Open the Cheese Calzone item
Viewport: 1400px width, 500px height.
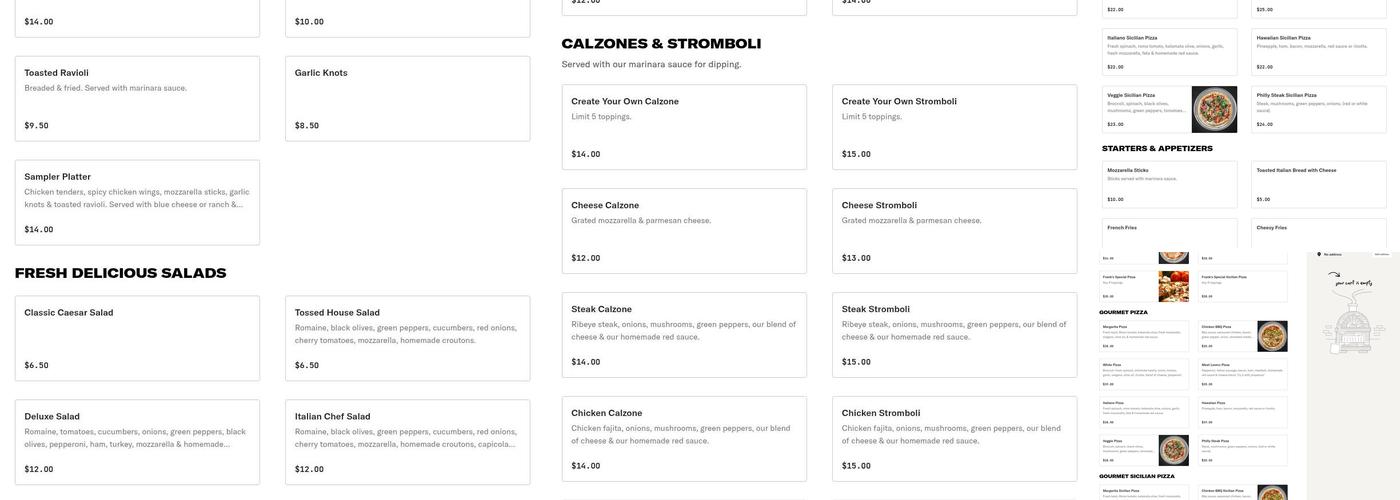[x=684, y=231]
